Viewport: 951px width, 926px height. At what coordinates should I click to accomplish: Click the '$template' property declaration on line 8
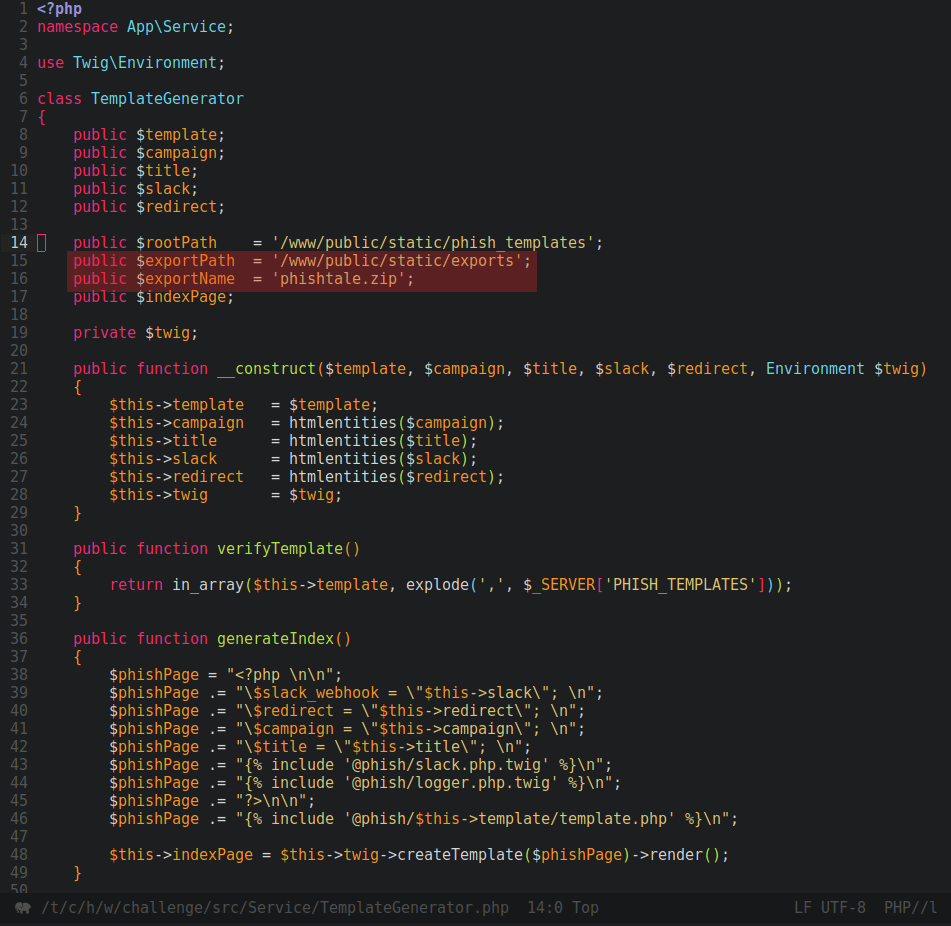[176, 135]
